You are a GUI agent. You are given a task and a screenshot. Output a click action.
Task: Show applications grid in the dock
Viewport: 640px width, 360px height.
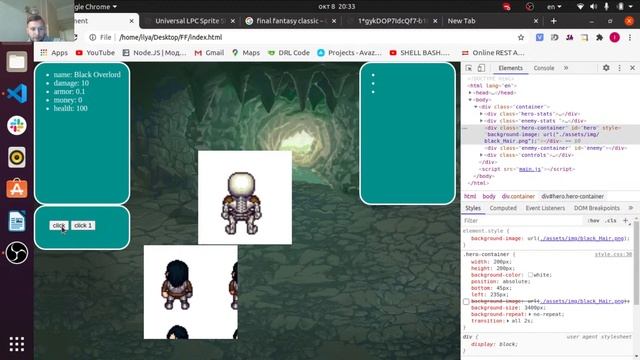coord(17,344)
